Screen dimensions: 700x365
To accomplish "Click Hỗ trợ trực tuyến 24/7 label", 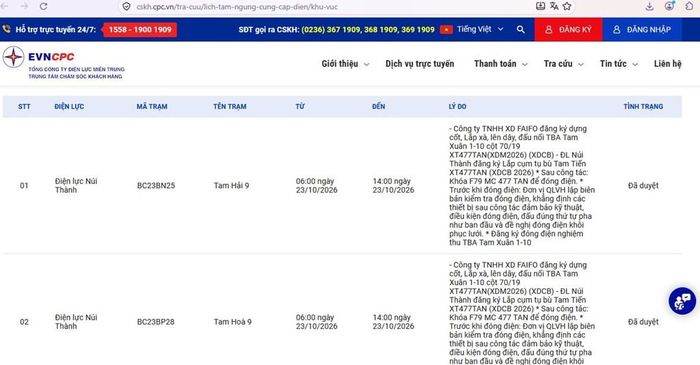I will click(55, 29).
